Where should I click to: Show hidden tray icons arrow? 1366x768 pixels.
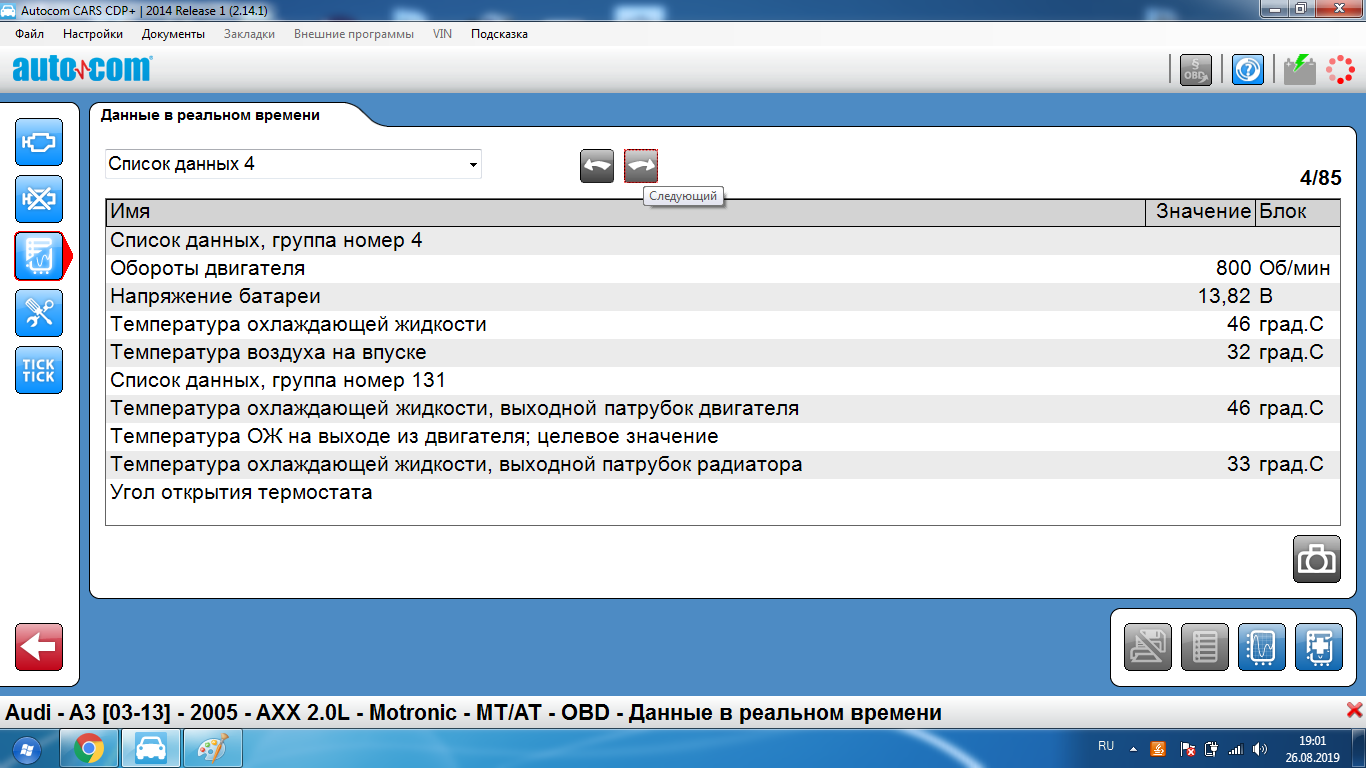point(1133,748)
